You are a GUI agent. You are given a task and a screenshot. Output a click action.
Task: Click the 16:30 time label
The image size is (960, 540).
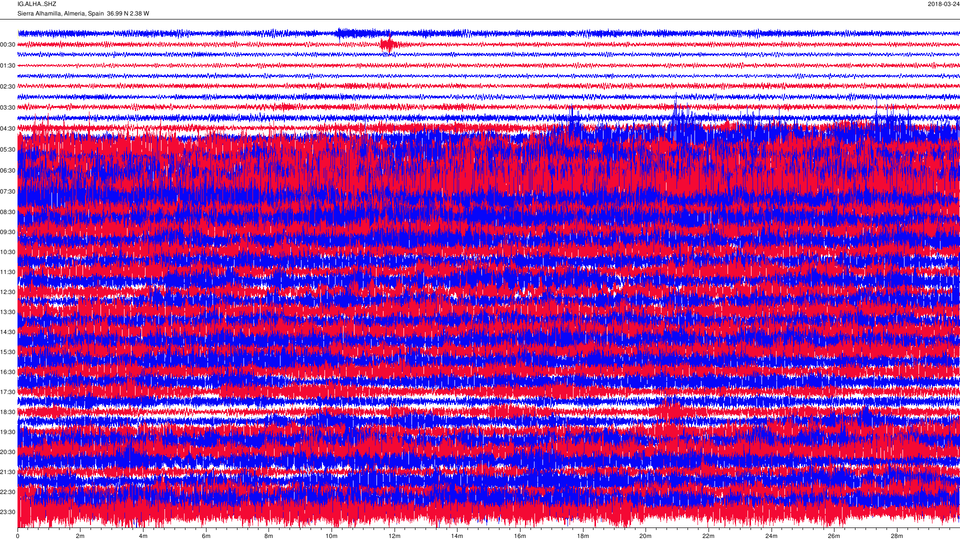(x=8, y=372)
